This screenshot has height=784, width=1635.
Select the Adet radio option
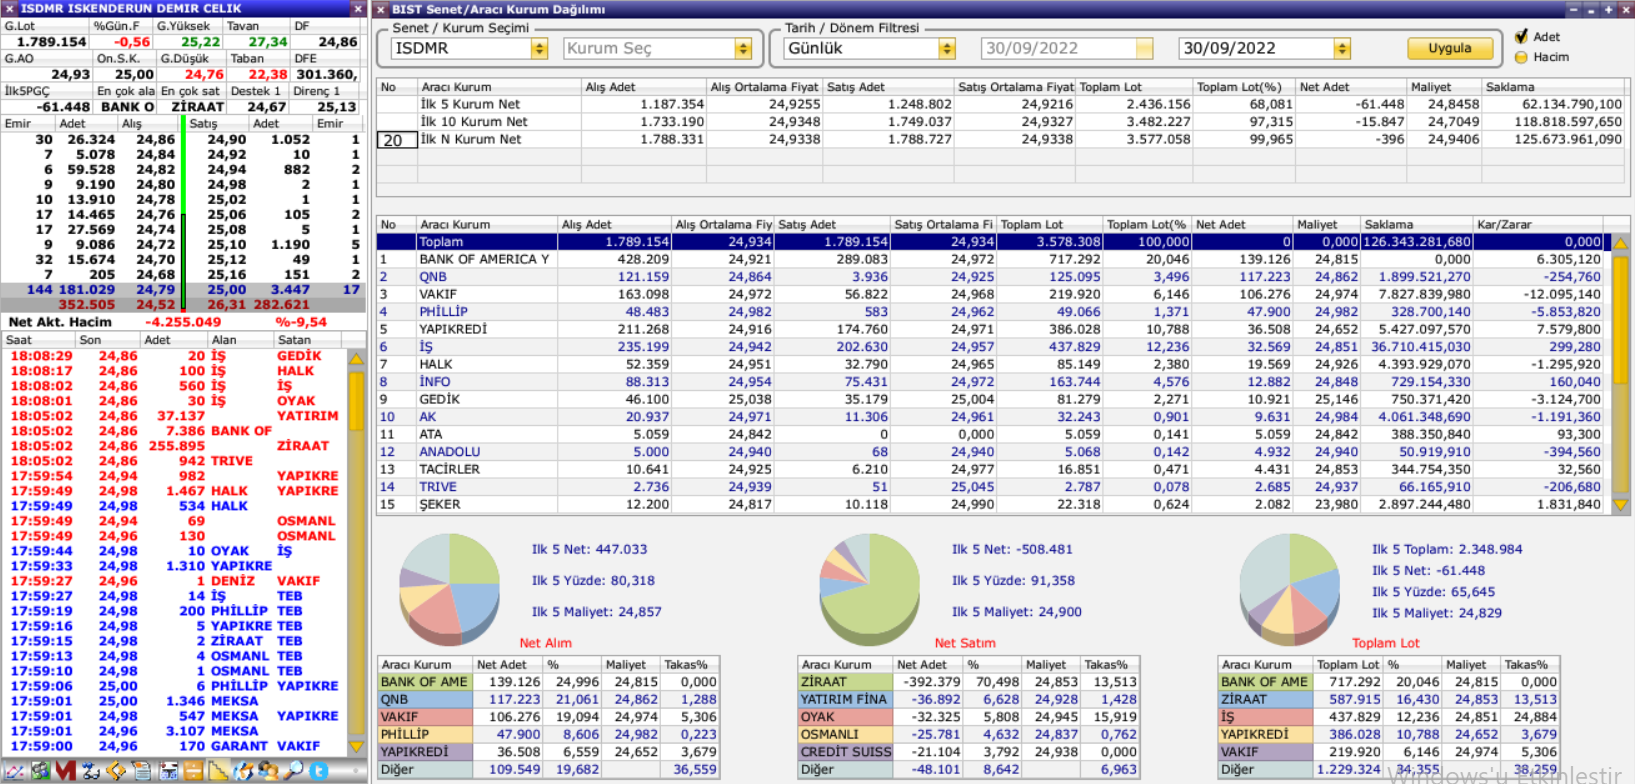point(1522,36)
